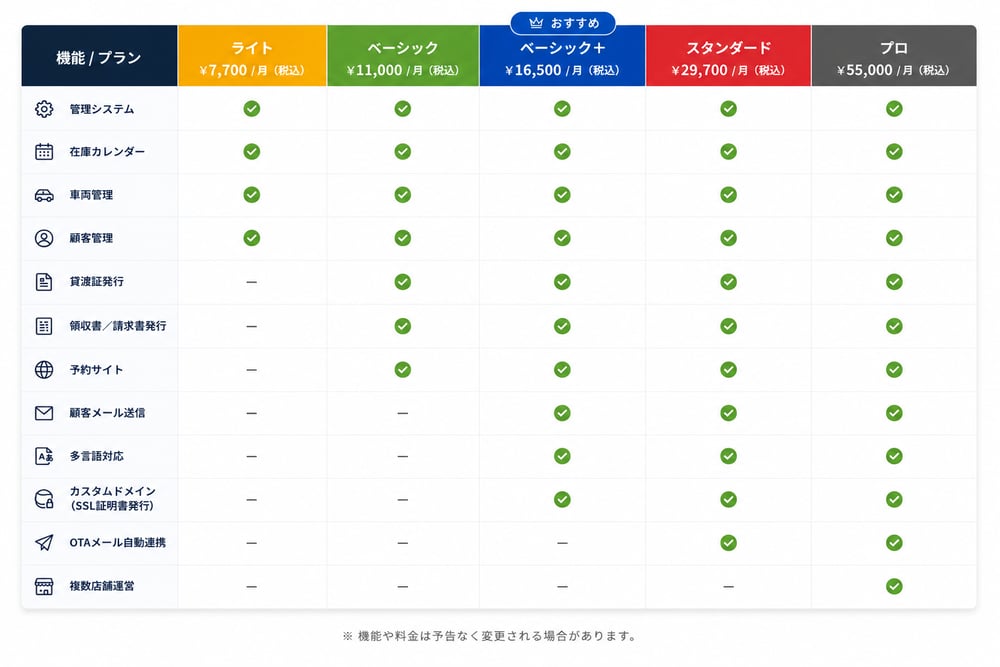Click the person icon beside 顧客管理
This screenshot has width=1000, height=667.
pyautogui.click(x=44, y=238)
